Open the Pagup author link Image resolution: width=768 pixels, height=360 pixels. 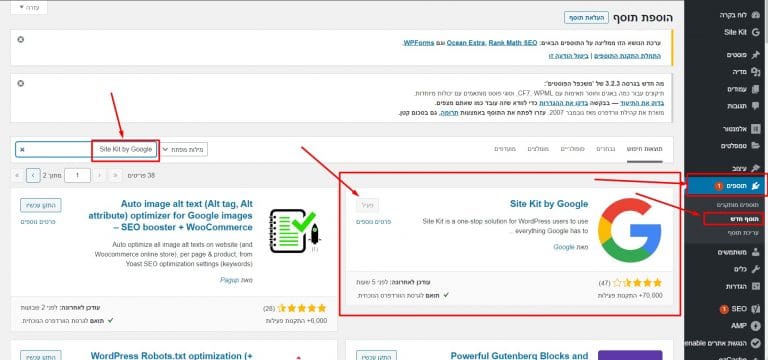[229, 280]
